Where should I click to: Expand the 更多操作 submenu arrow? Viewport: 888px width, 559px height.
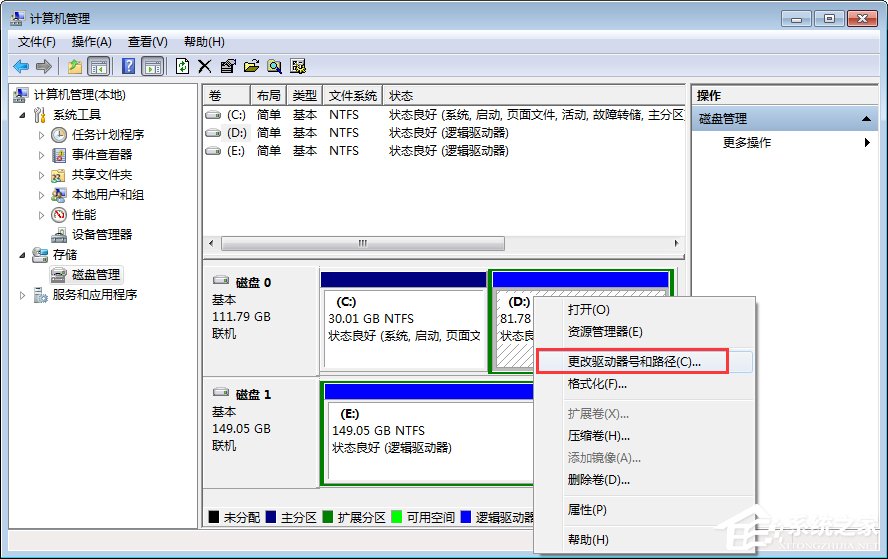(x=867, y=143)
